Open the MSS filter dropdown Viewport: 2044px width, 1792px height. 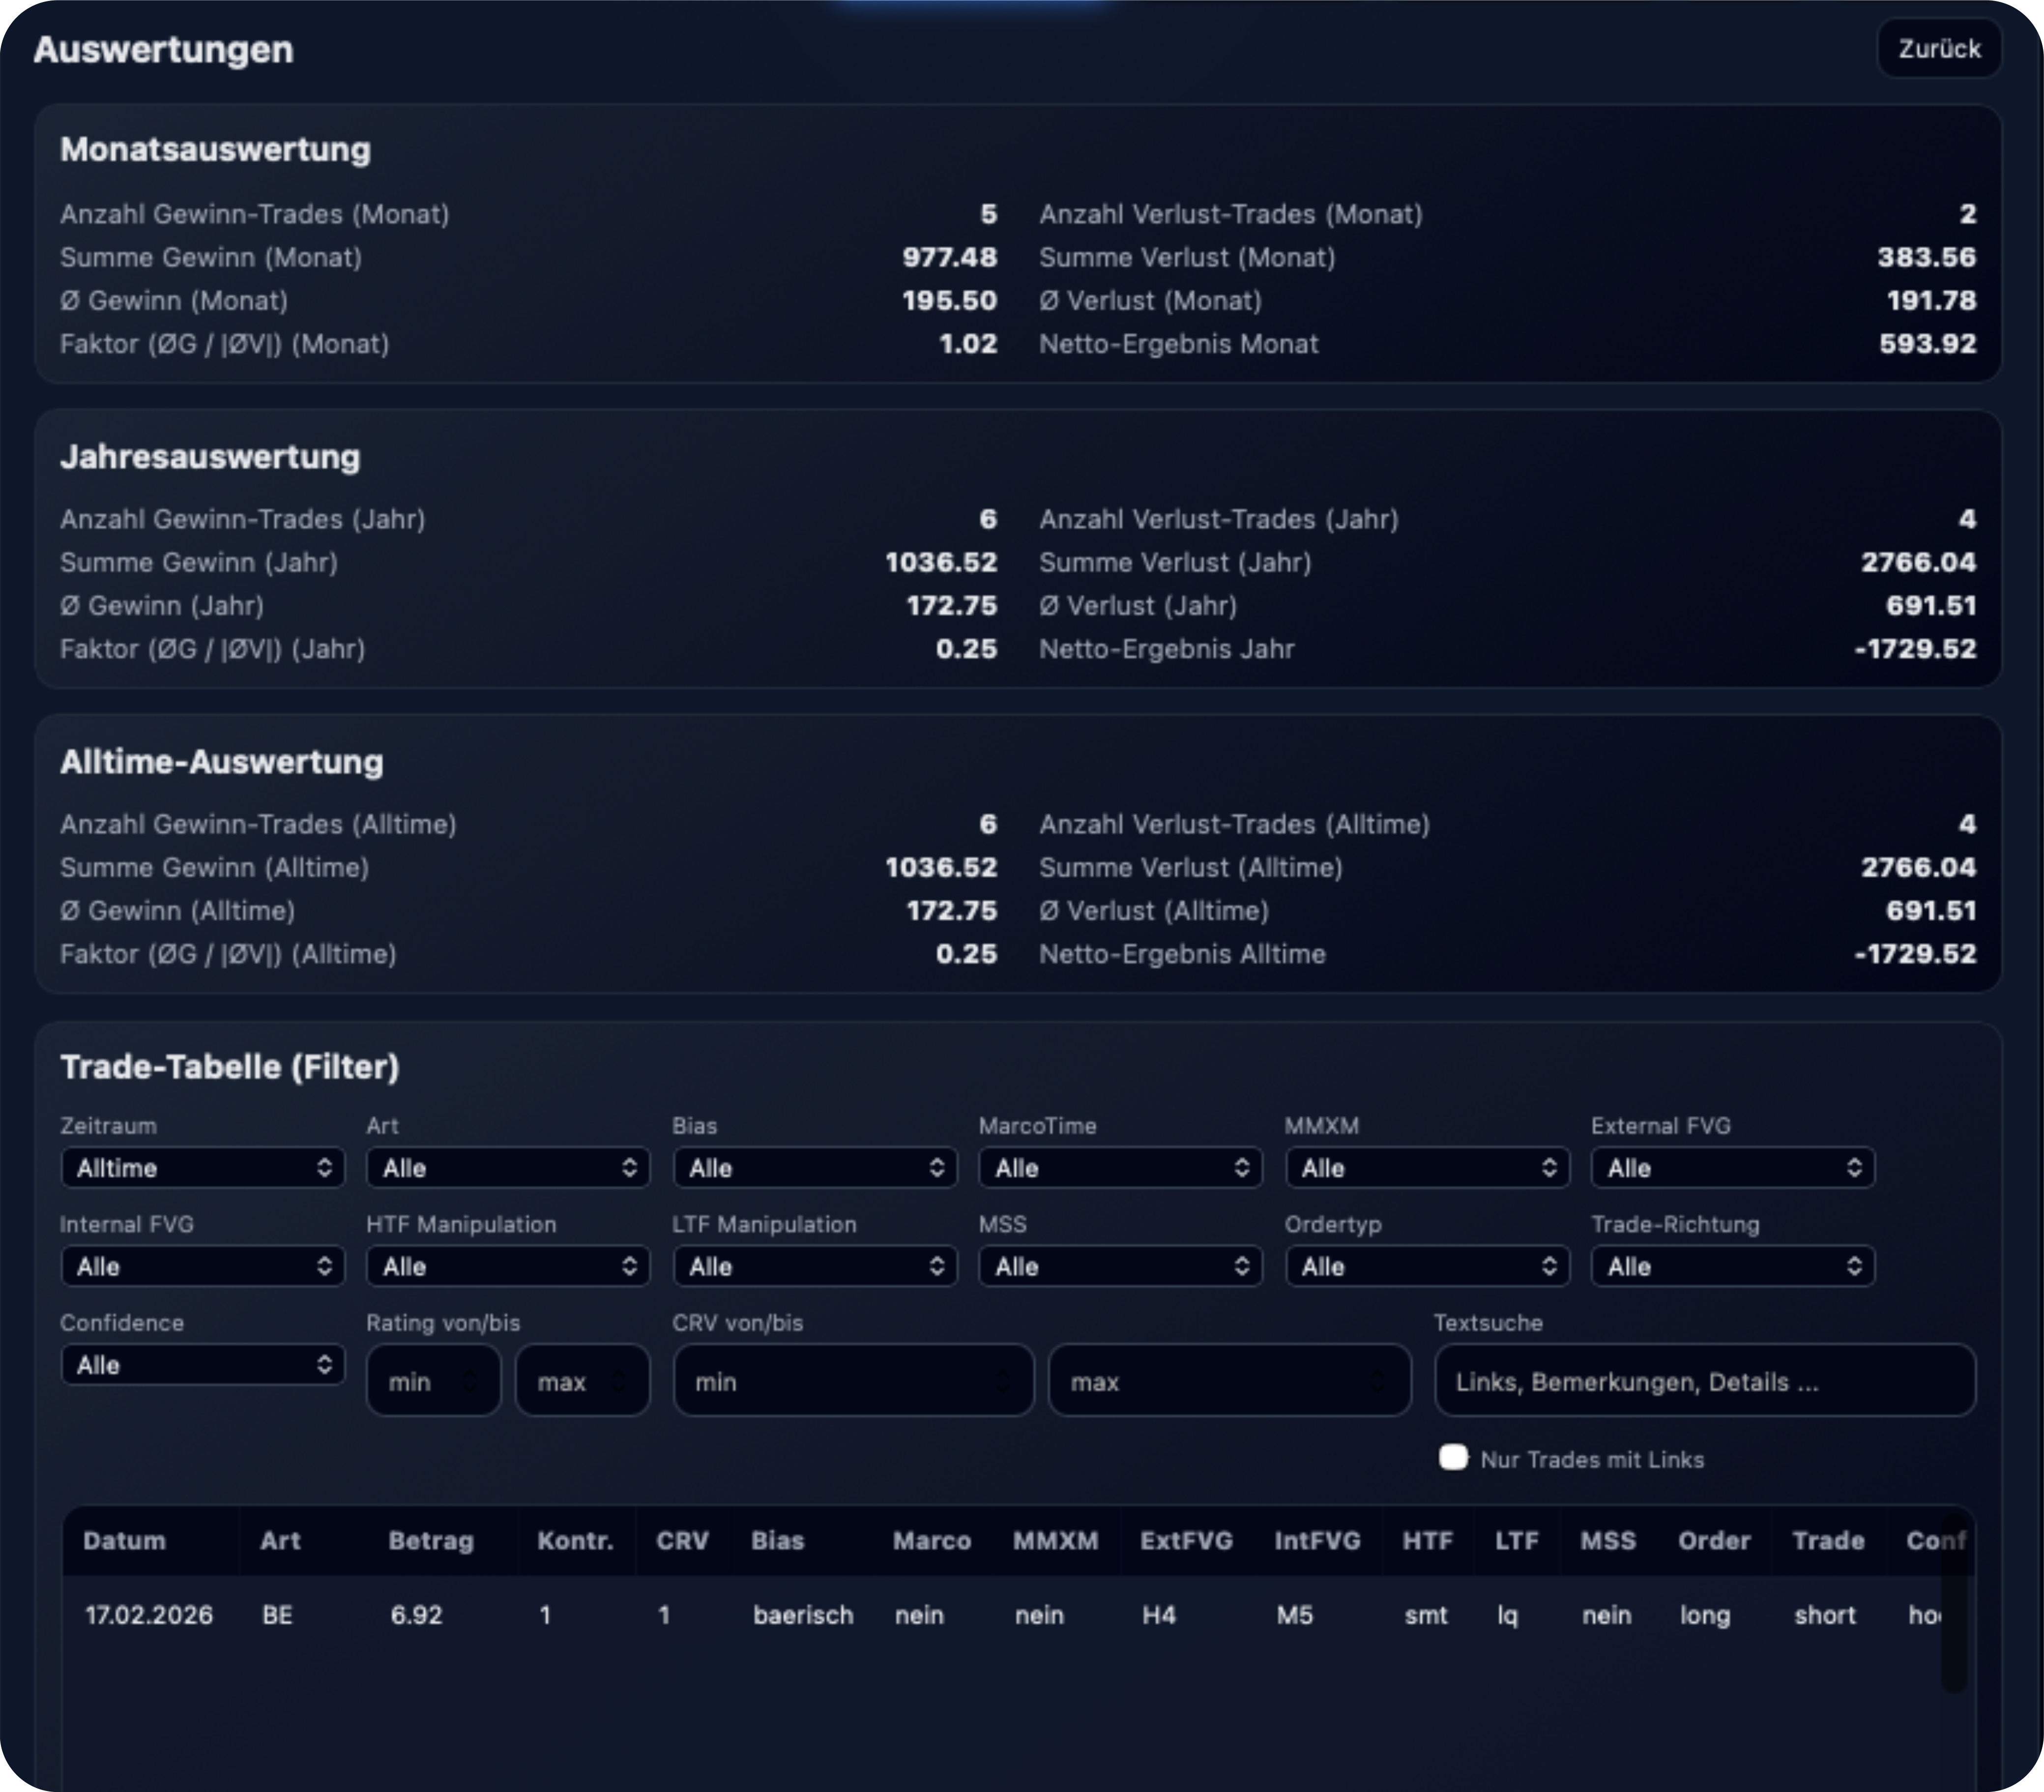pyautogui.click(x=1120, y=1266)
